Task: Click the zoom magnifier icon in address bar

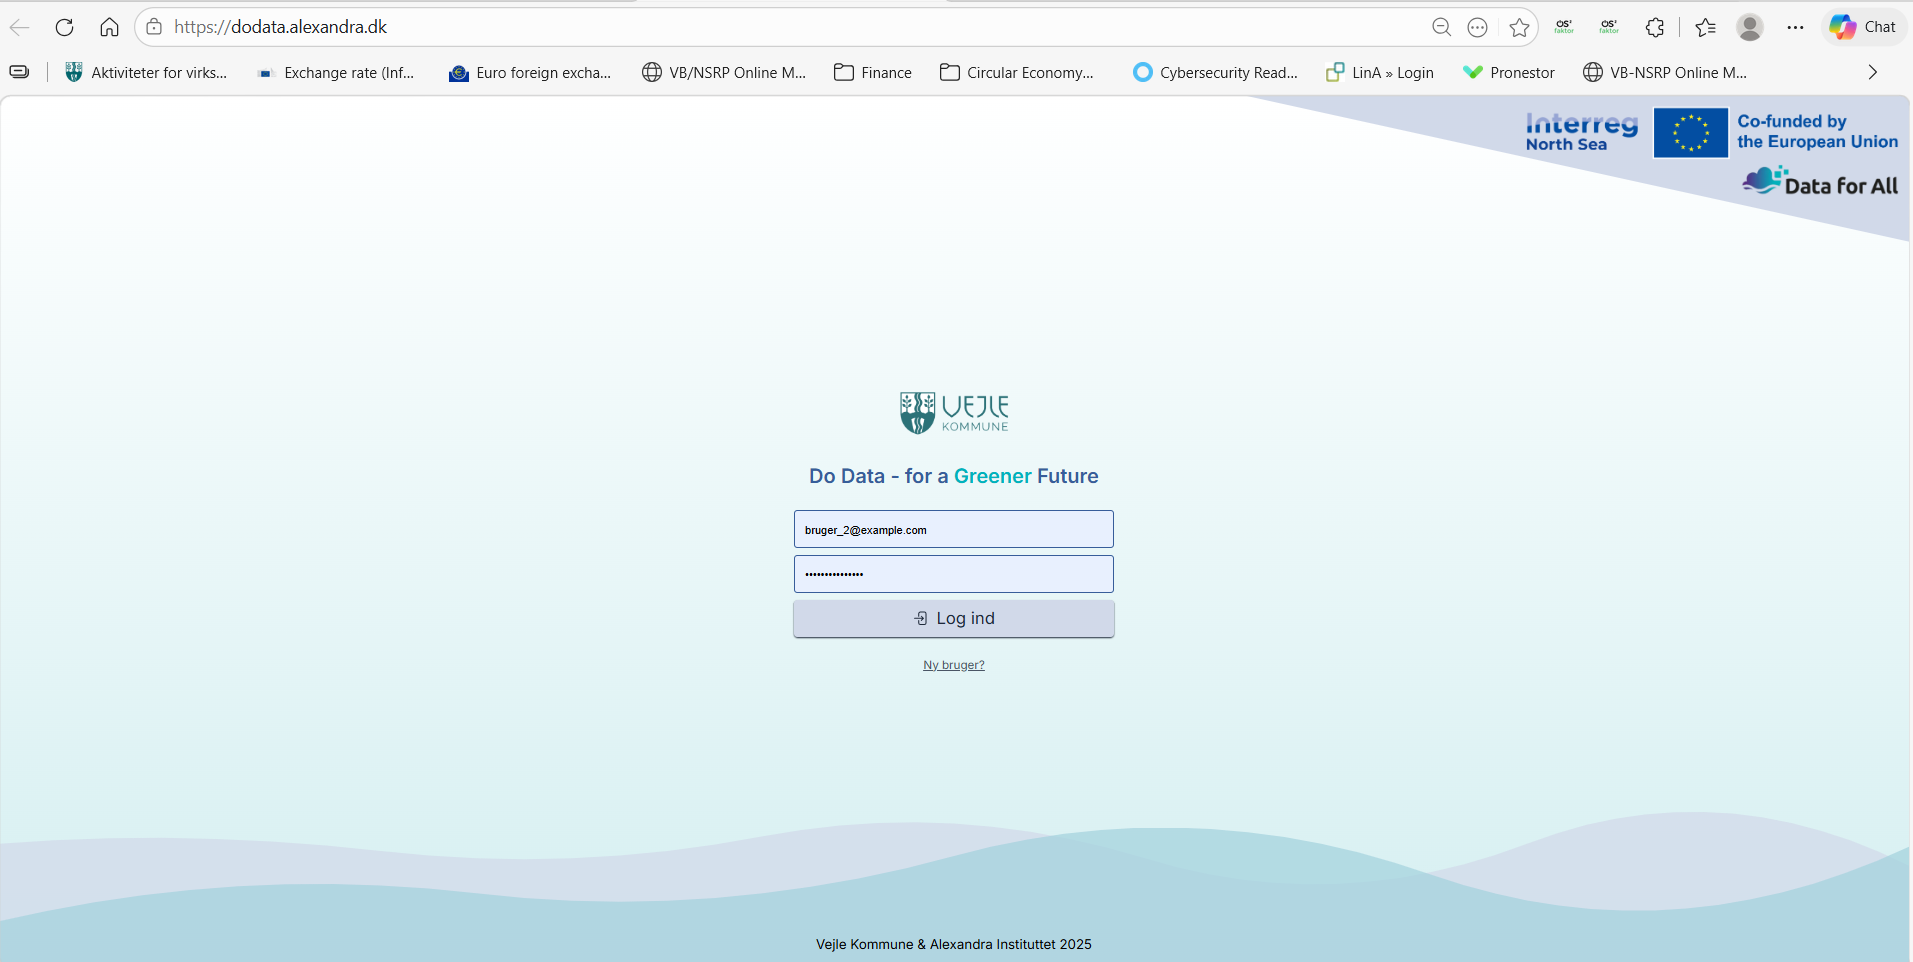Action: click(1441, 27)
